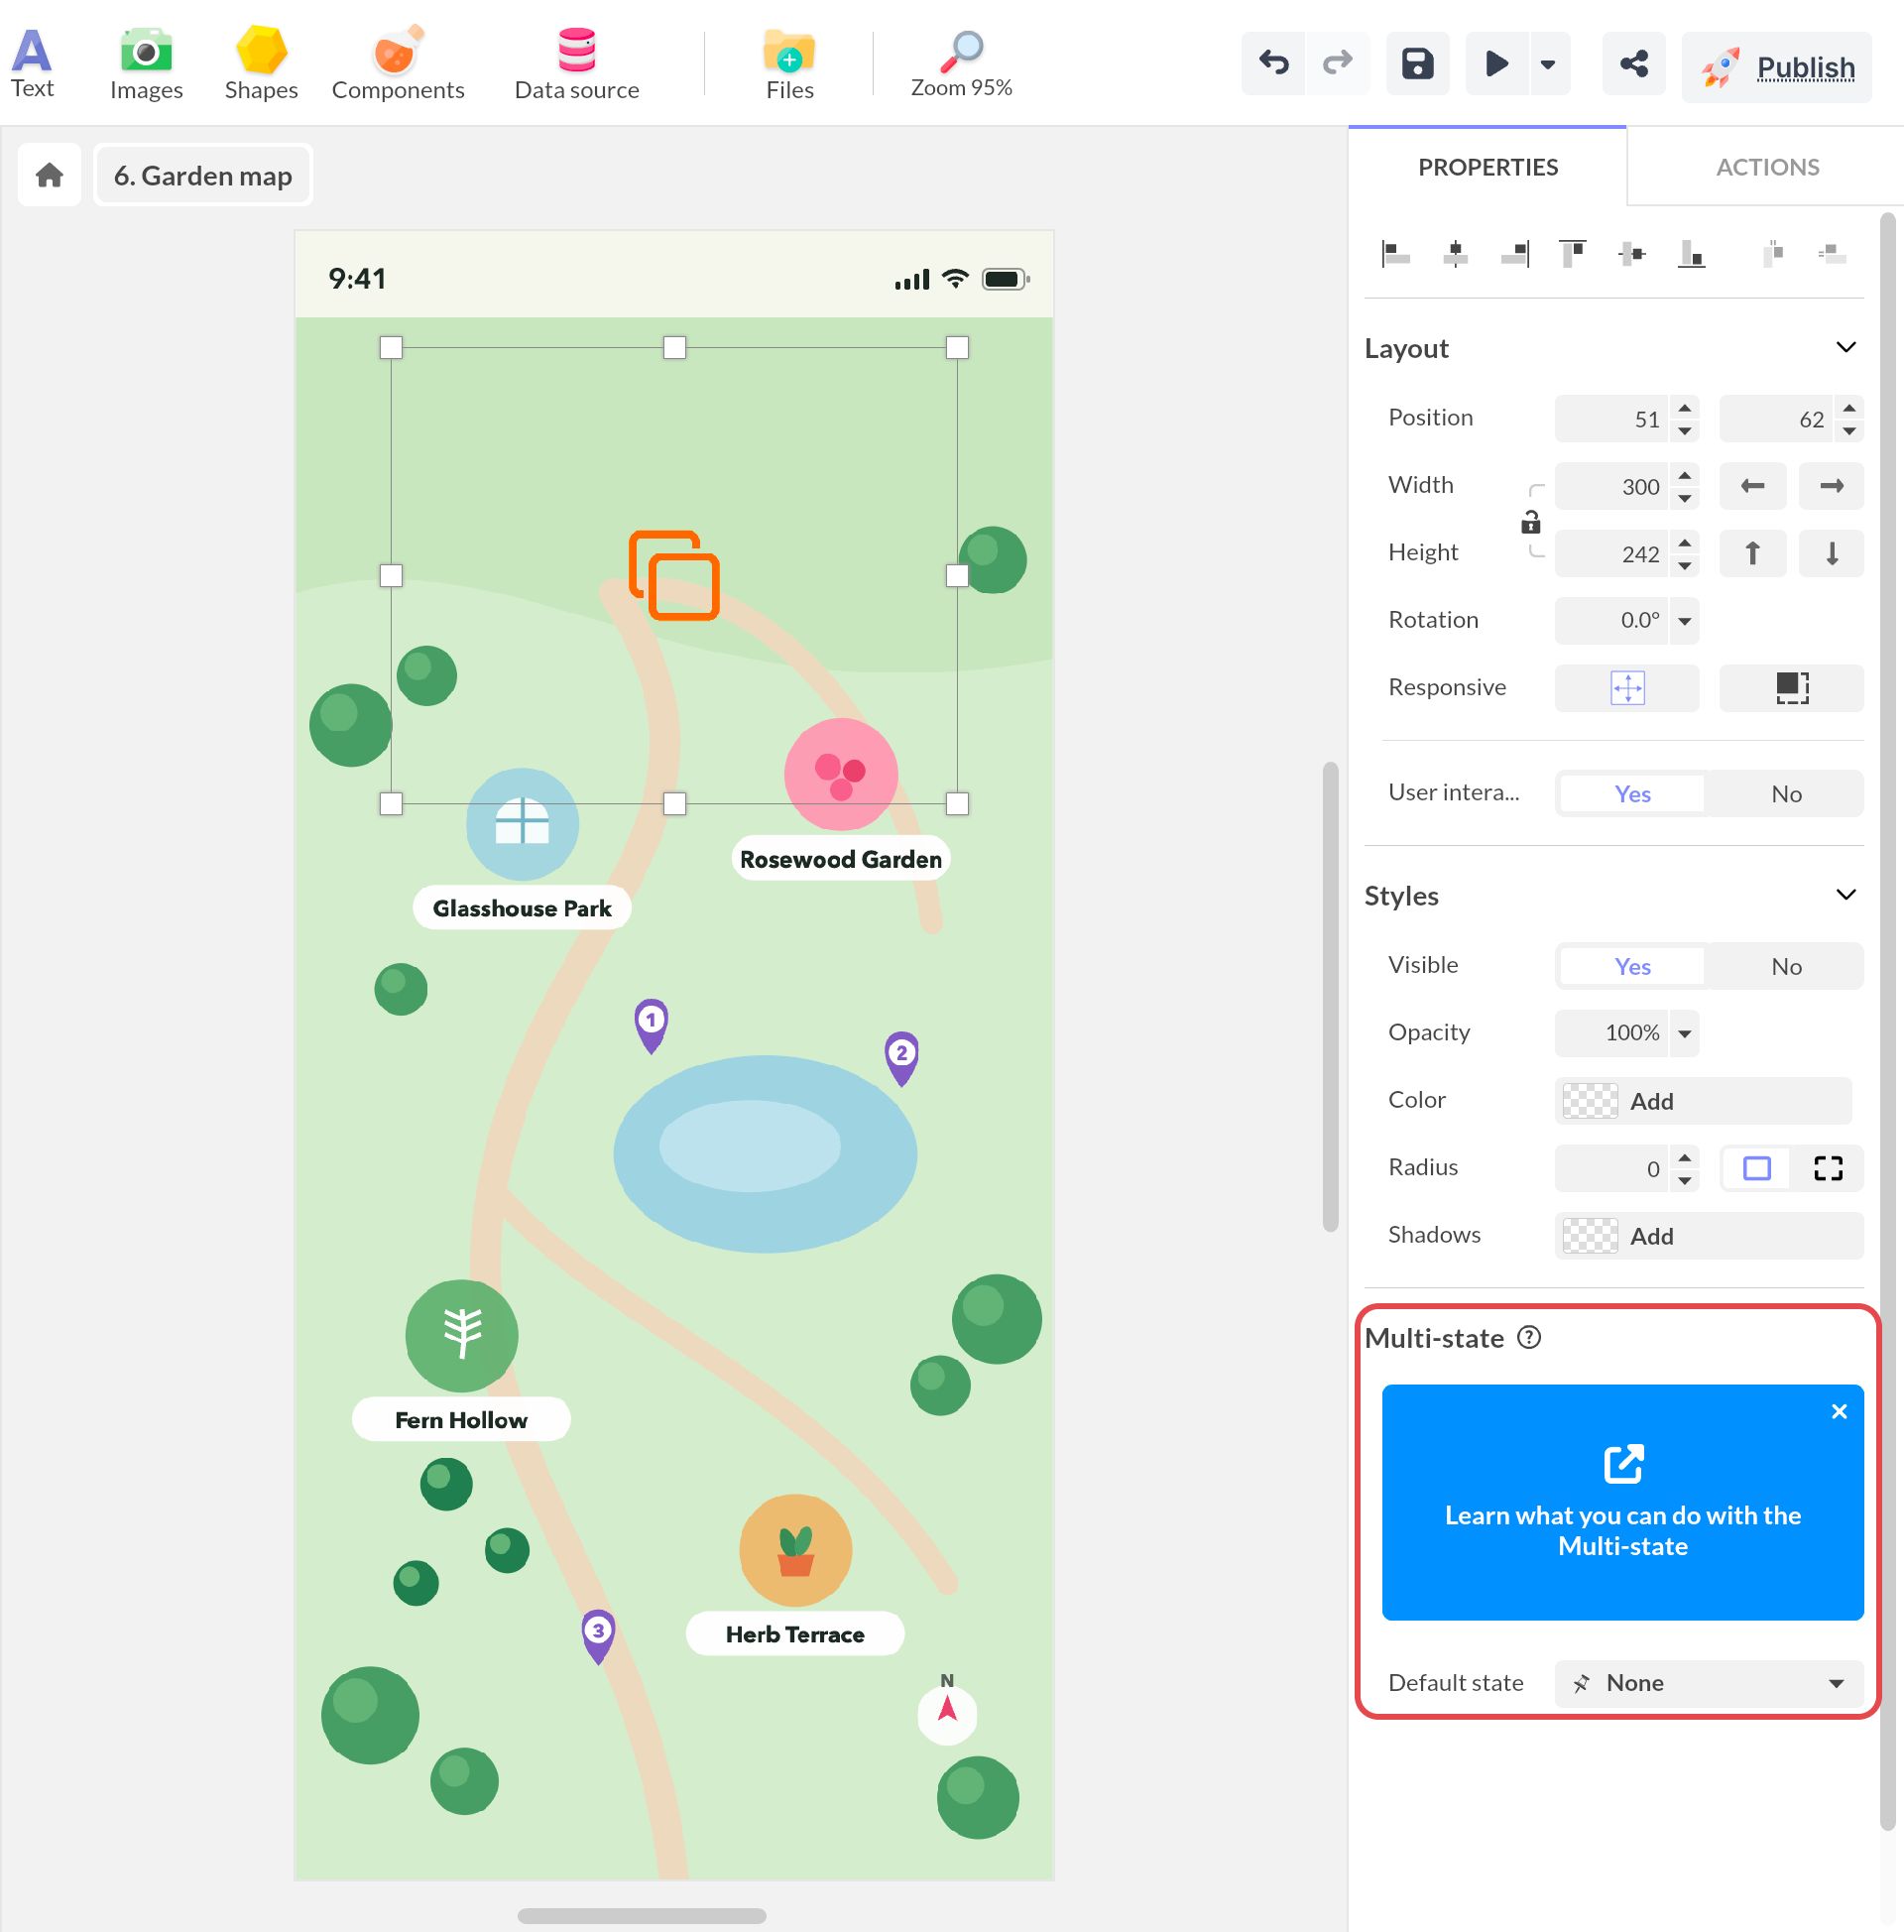Align selected element to the top

tap(1573, 254)
